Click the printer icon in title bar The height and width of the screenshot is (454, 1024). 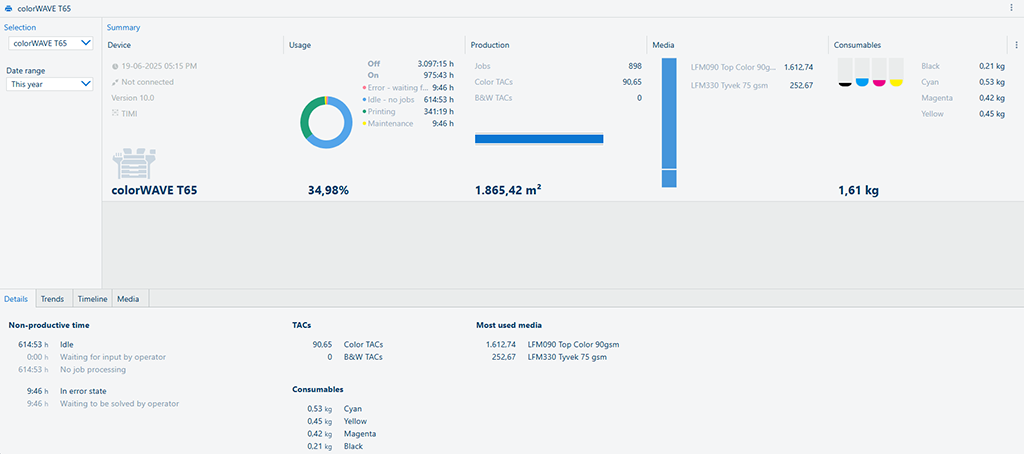pyautogui.click(x=9, y=8)
